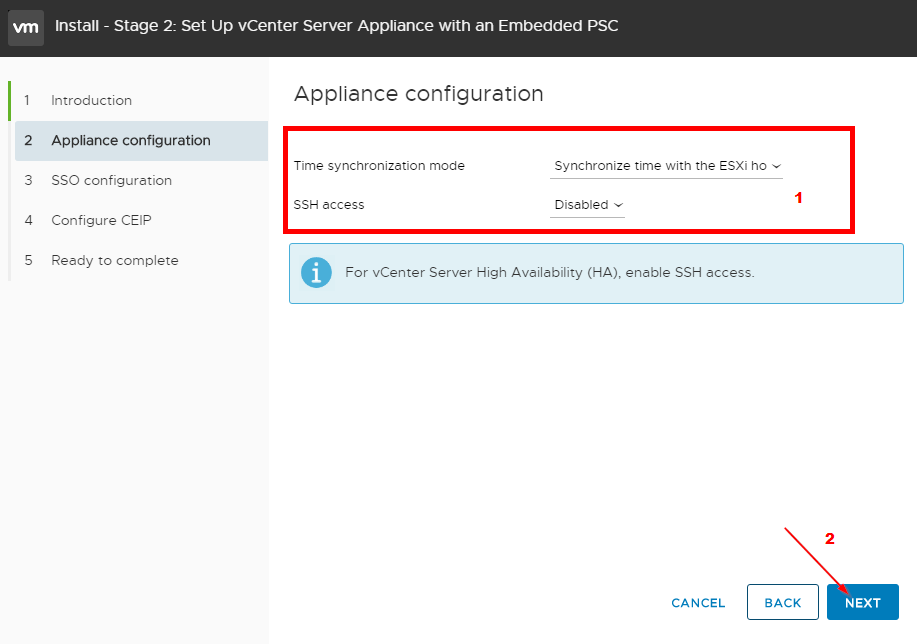Click the chevron arrow after ESXi host text
The image size is (917, 644).
tap(777, 166)
